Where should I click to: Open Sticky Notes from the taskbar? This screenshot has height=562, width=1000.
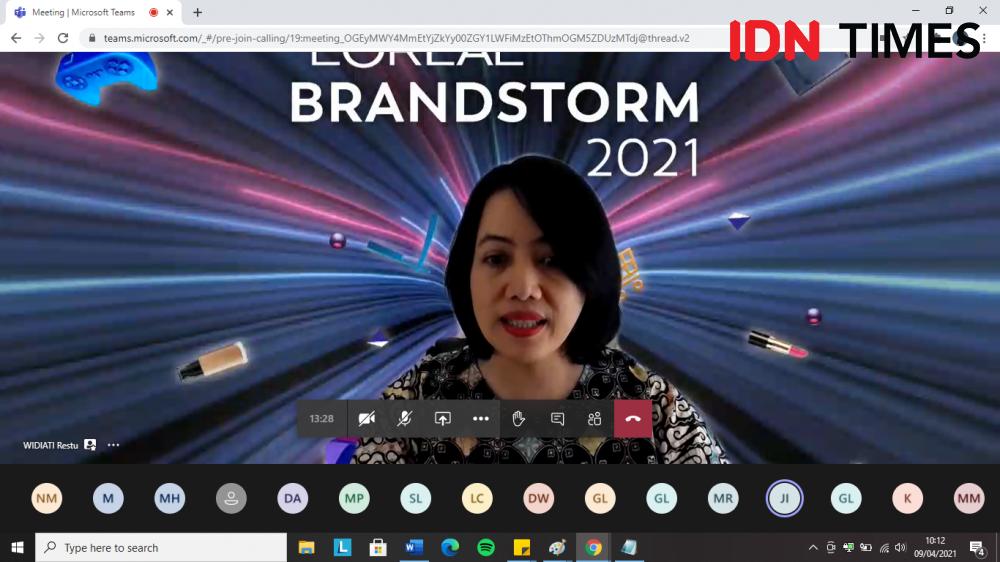click(522, 547)
